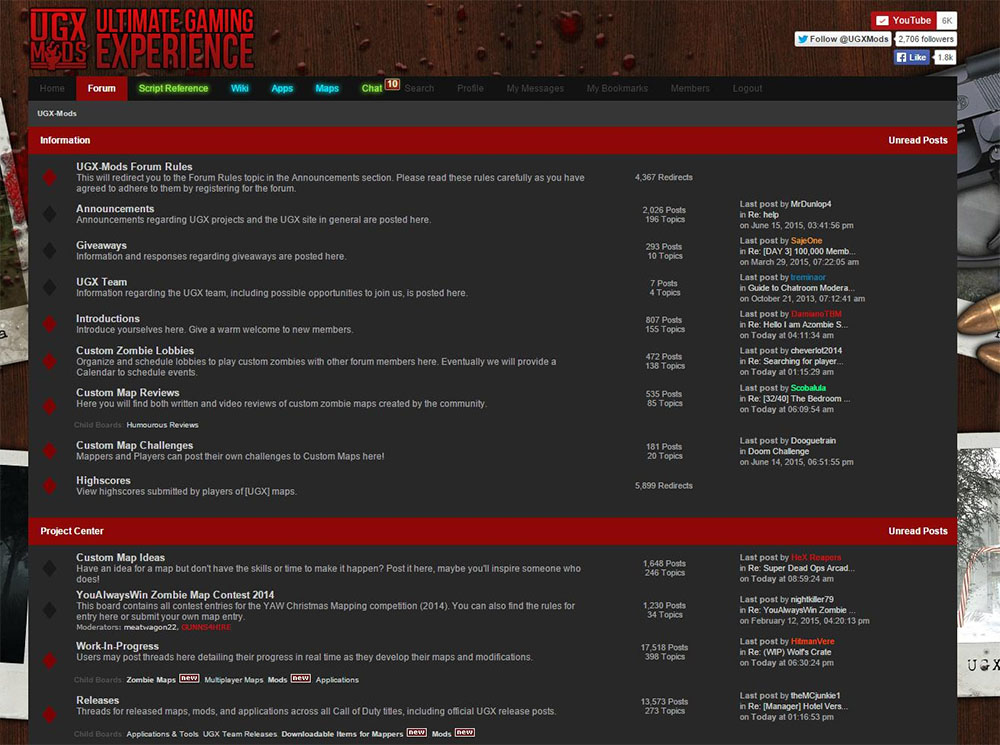Click the diamond icon beside Custom Map Reviews
This screenshot has width=1000, height=745.
point(50,406)
